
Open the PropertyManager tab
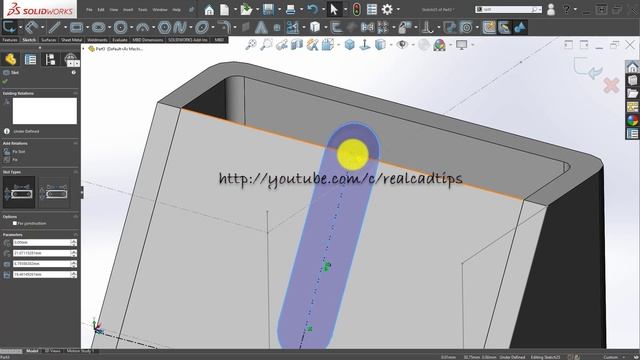[x=30, y=60]
